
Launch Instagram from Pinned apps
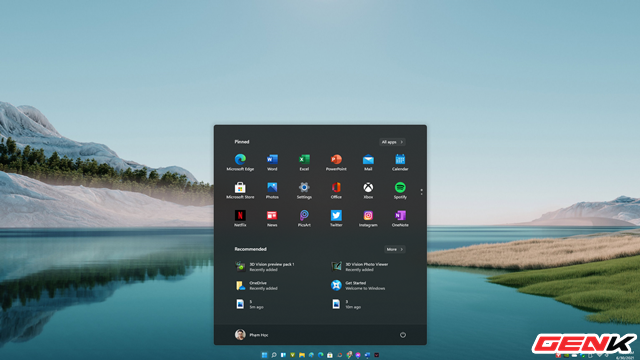click(x=368, y=218)
